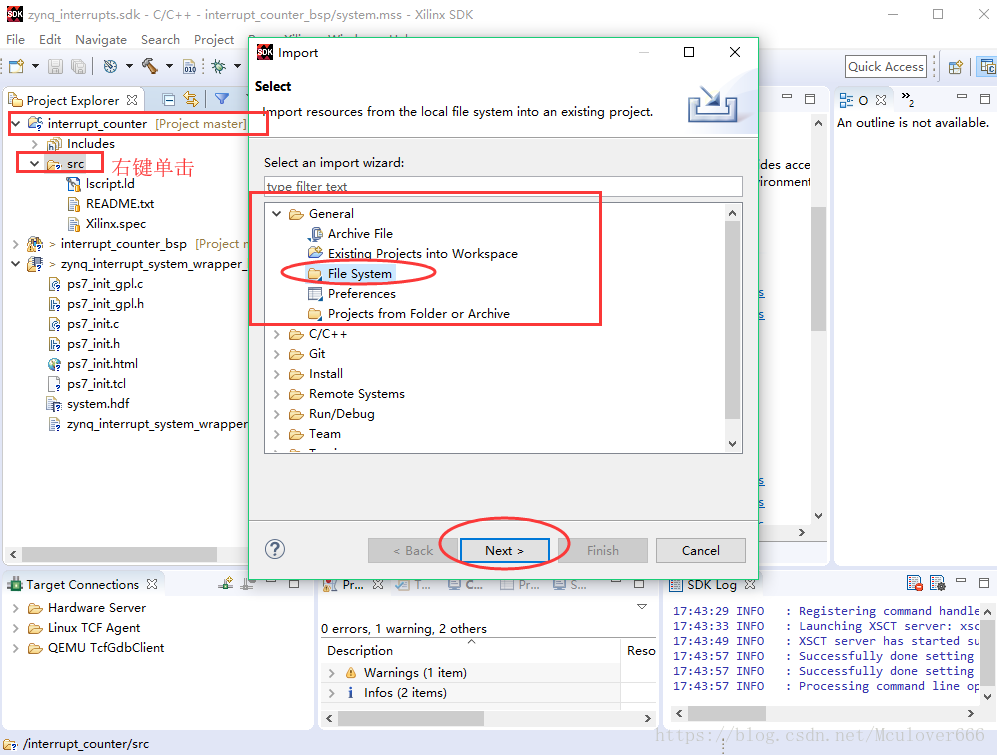Collapse the interrupt_counter project node
Viewport: 997px width, 755px height.
click(16, 123)
